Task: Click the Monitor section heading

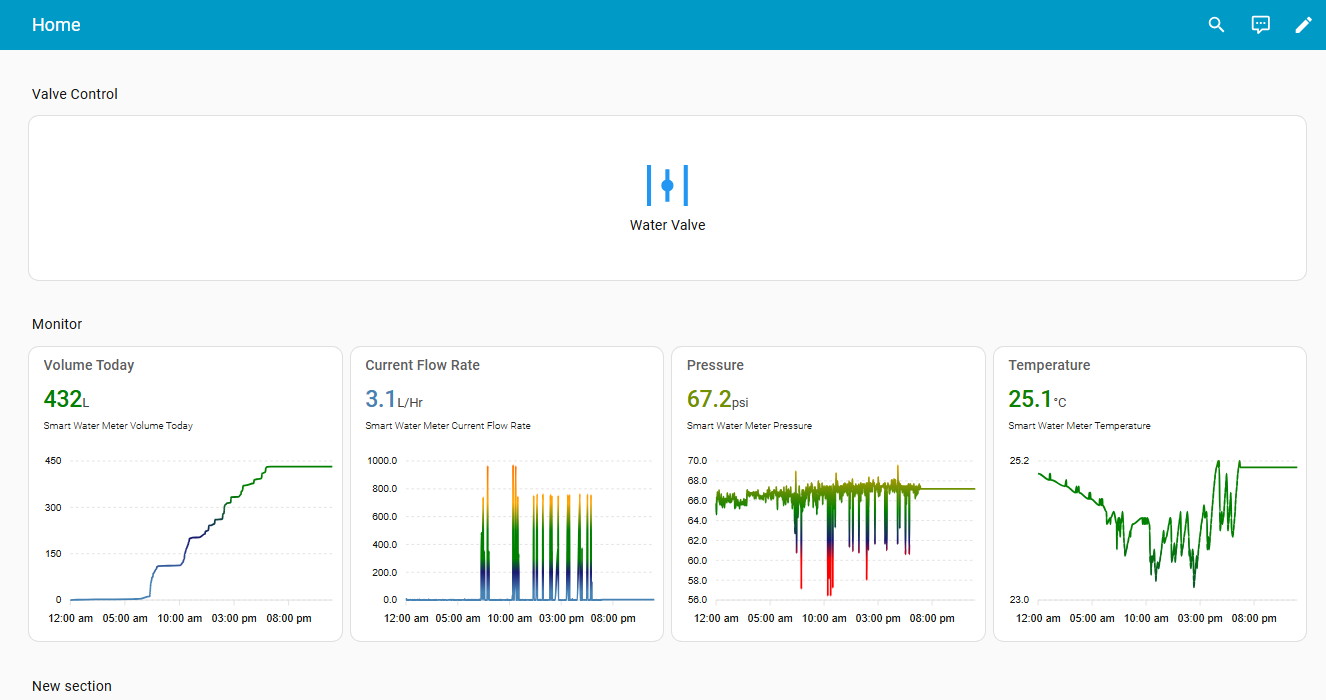Action: tap(57, 324)
